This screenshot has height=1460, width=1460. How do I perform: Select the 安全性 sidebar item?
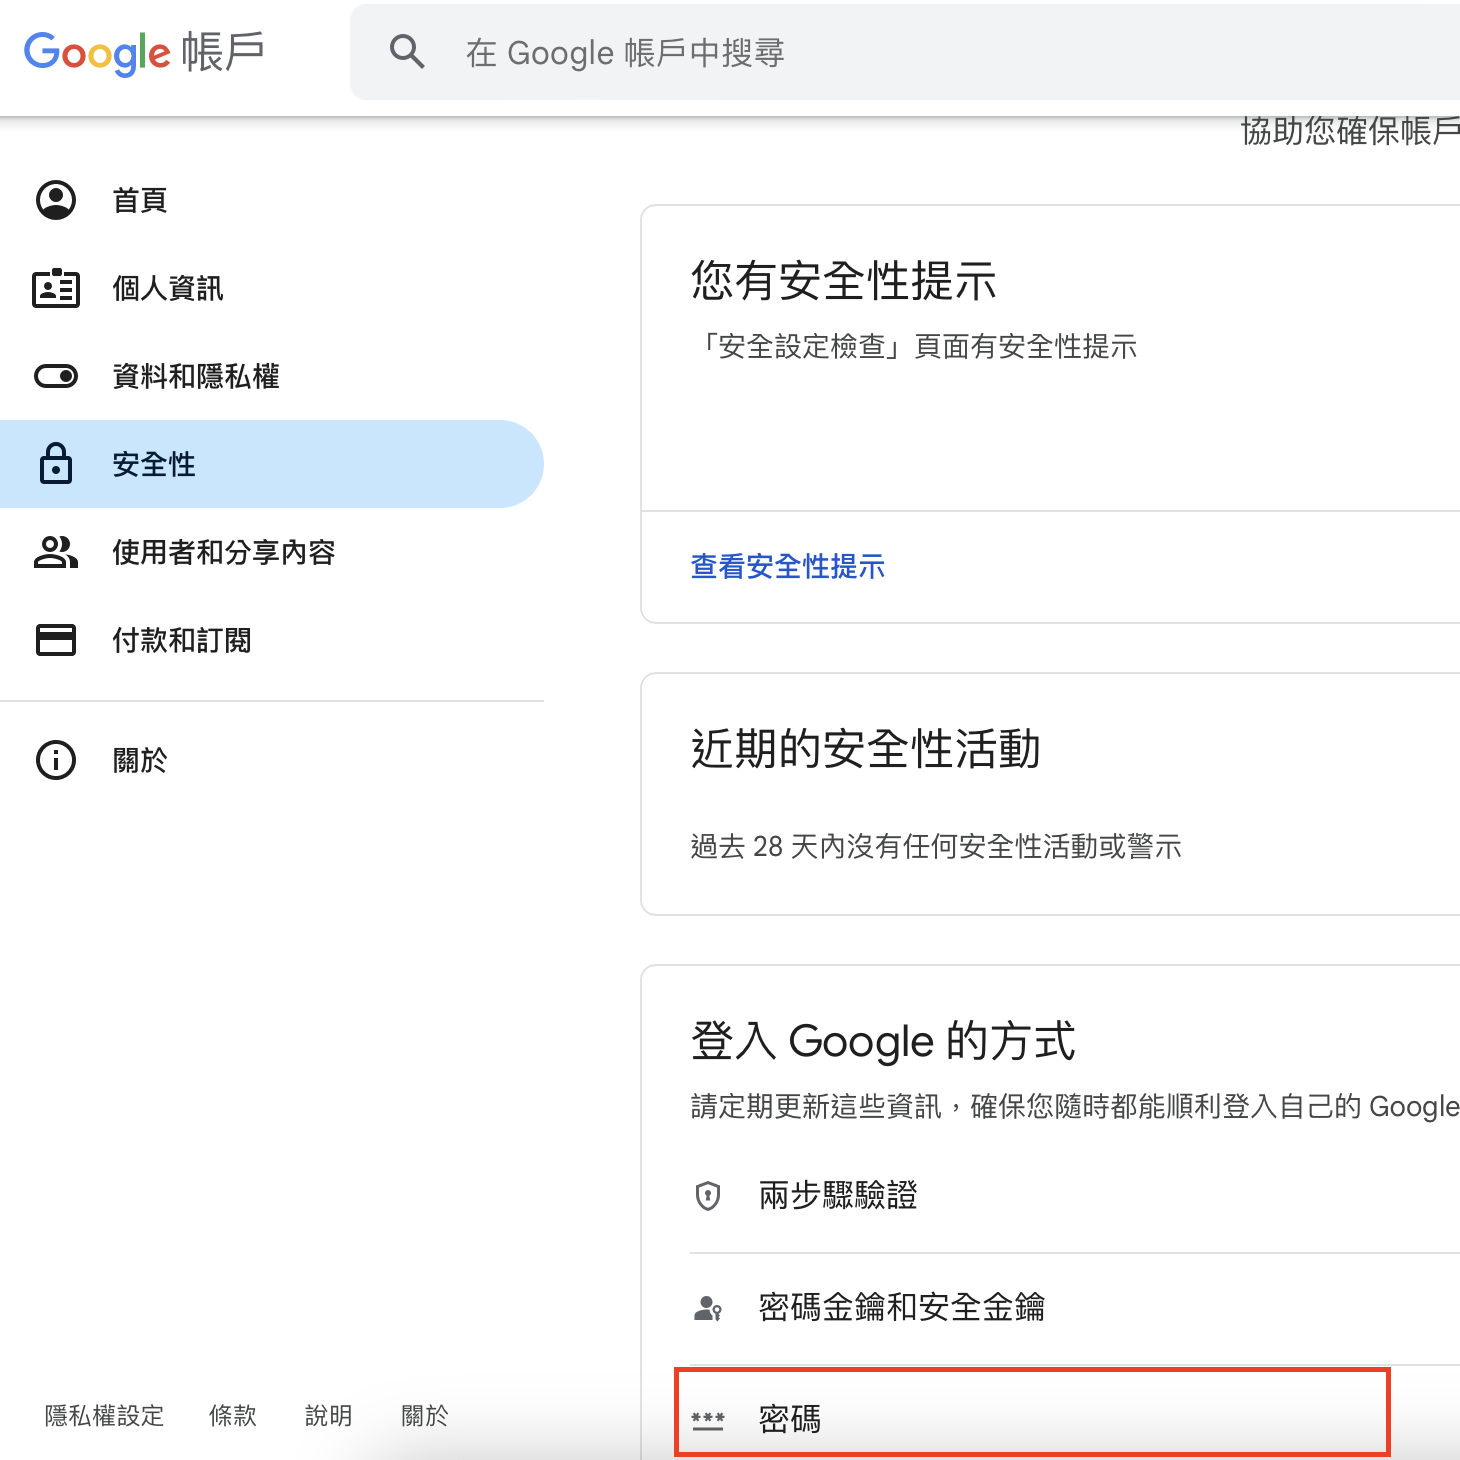(x=272, y=464)
